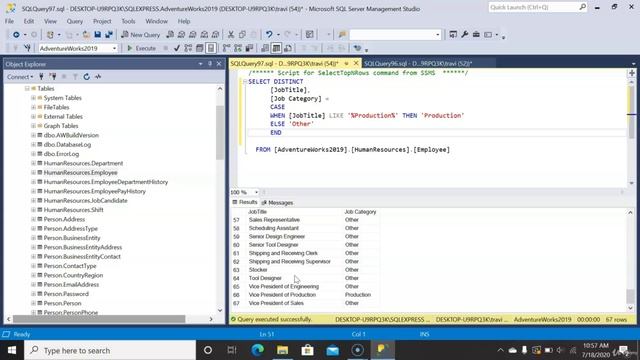Image resolution: width=640 pixels, height=360 pixels.
Task: Toggle Results to Grid mode
Action: pos(276,48)
